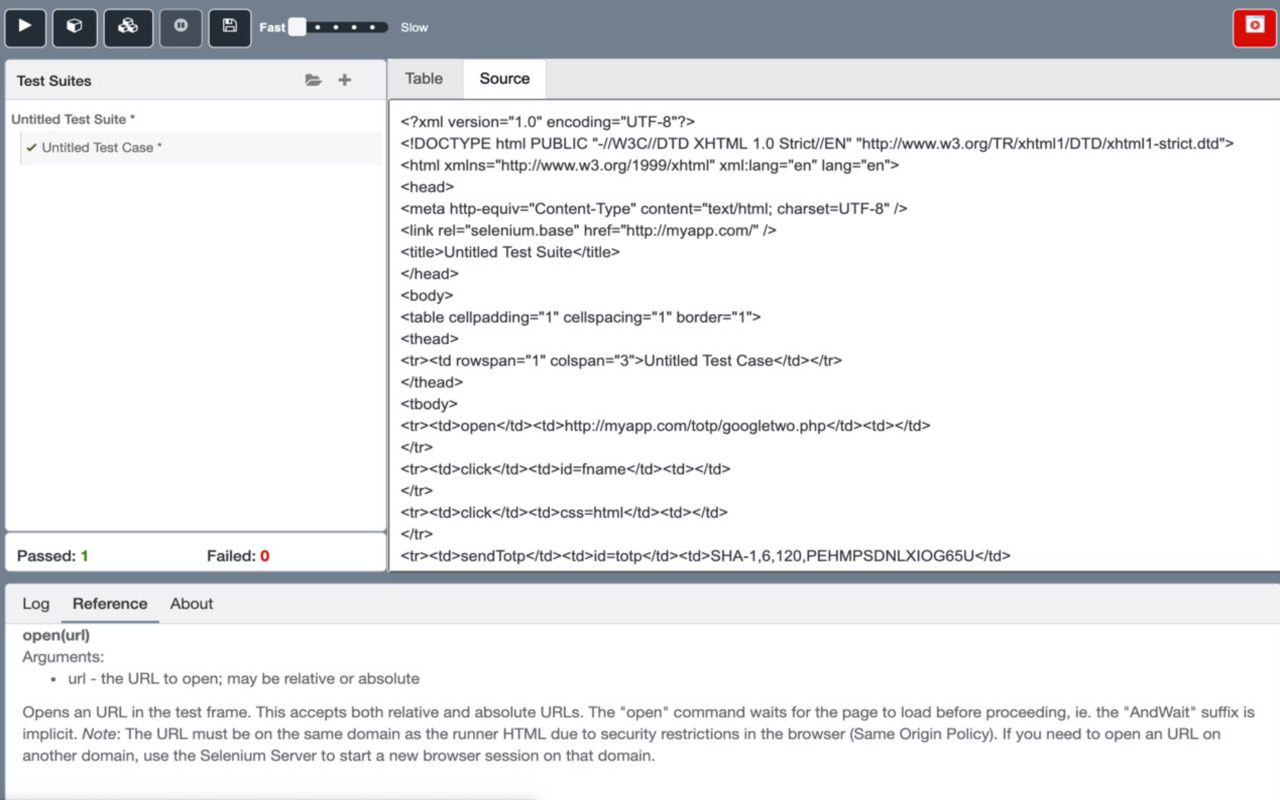Run all test suites with the stacked-cubes icon
Viewport: 1280px width, 800px height.
click(x=127, y=27)
